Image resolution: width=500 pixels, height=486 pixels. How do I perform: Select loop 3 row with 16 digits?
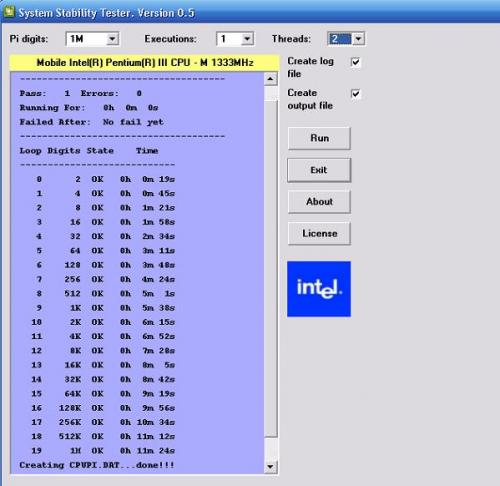pyautogui.click(x=105, y=222)
